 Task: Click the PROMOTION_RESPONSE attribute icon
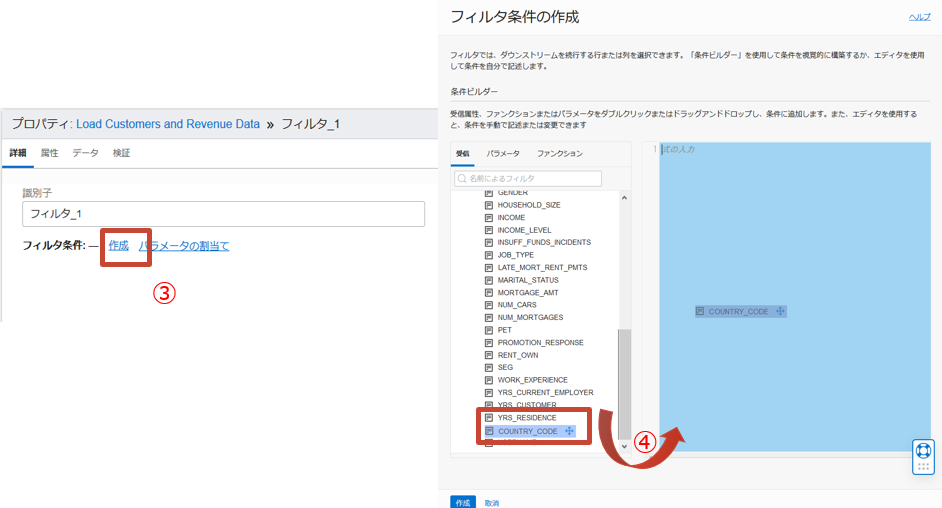[489, 343]
